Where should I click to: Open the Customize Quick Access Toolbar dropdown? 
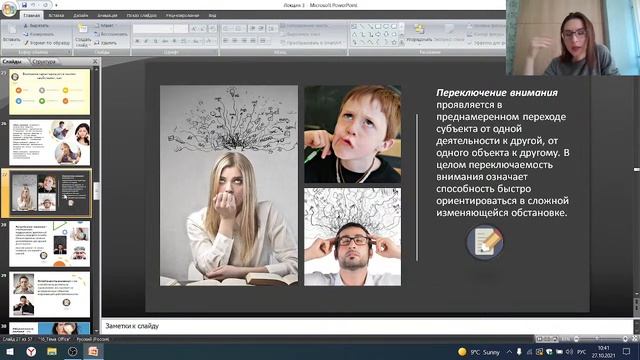[56, 5]
